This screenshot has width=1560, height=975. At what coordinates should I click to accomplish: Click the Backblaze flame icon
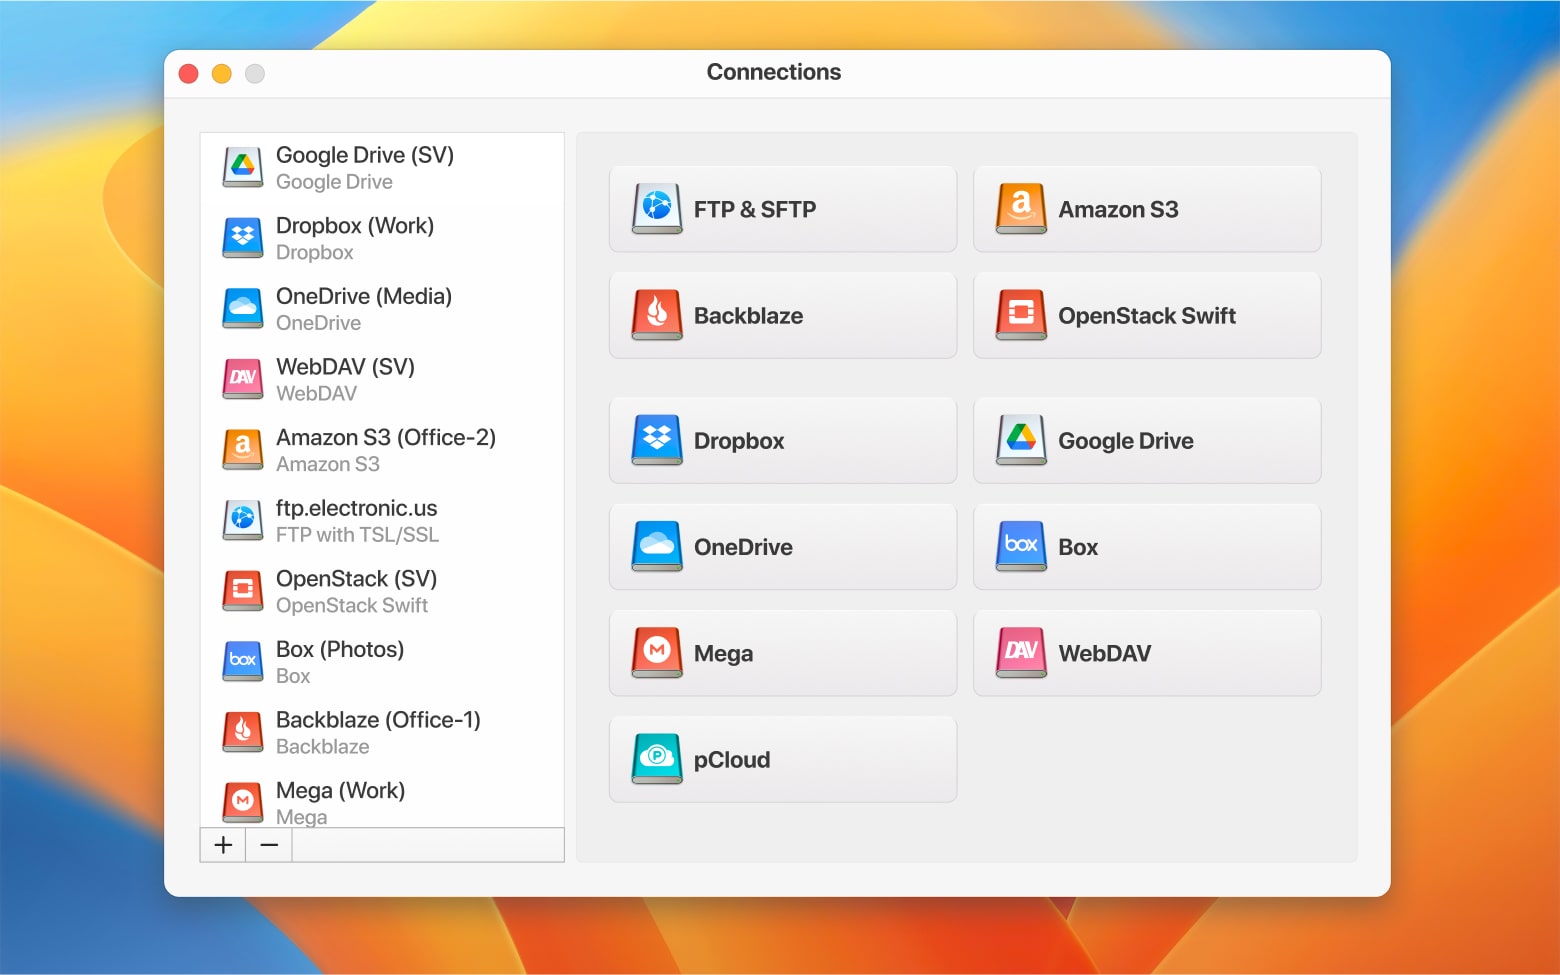coord(655,315)
